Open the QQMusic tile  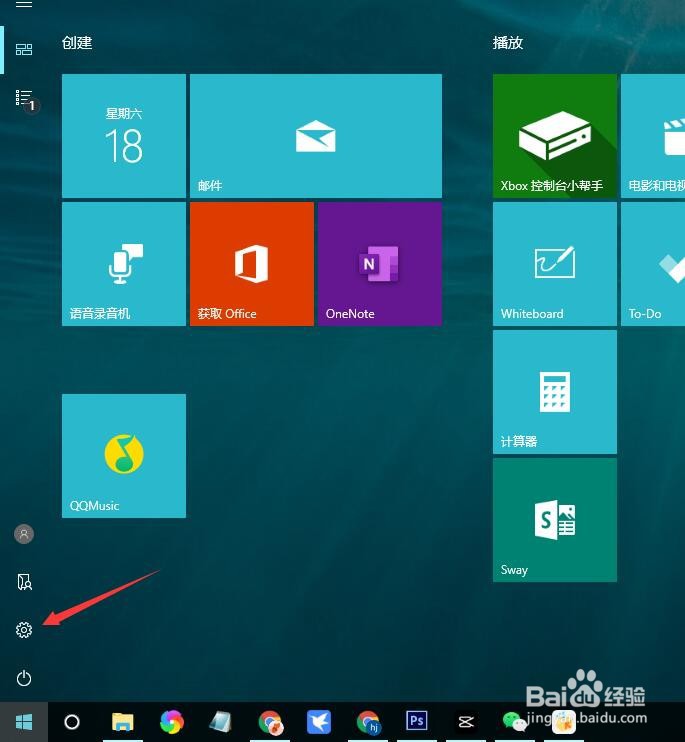pos(124,456)
